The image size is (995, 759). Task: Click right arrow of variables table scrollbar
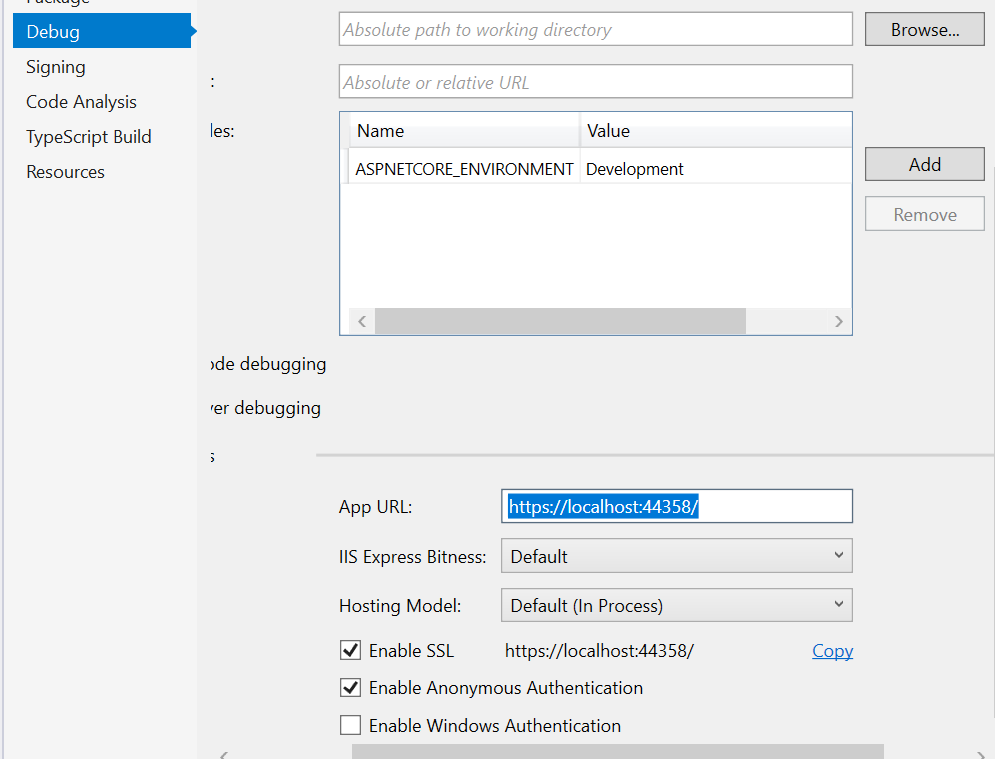coord(839,321)
